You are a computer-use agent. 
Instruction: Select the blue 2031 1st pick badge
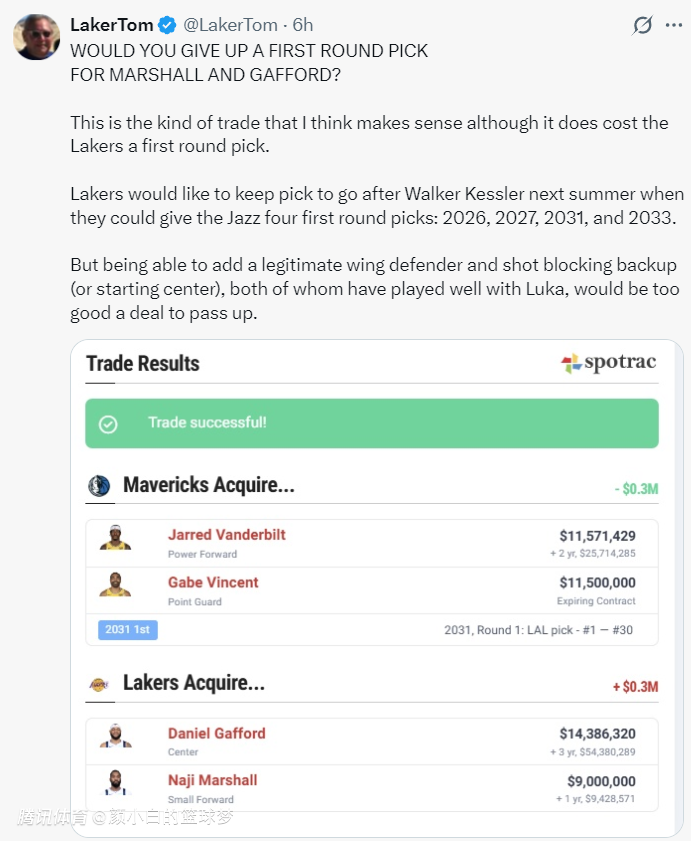click(x=128, y=630)
